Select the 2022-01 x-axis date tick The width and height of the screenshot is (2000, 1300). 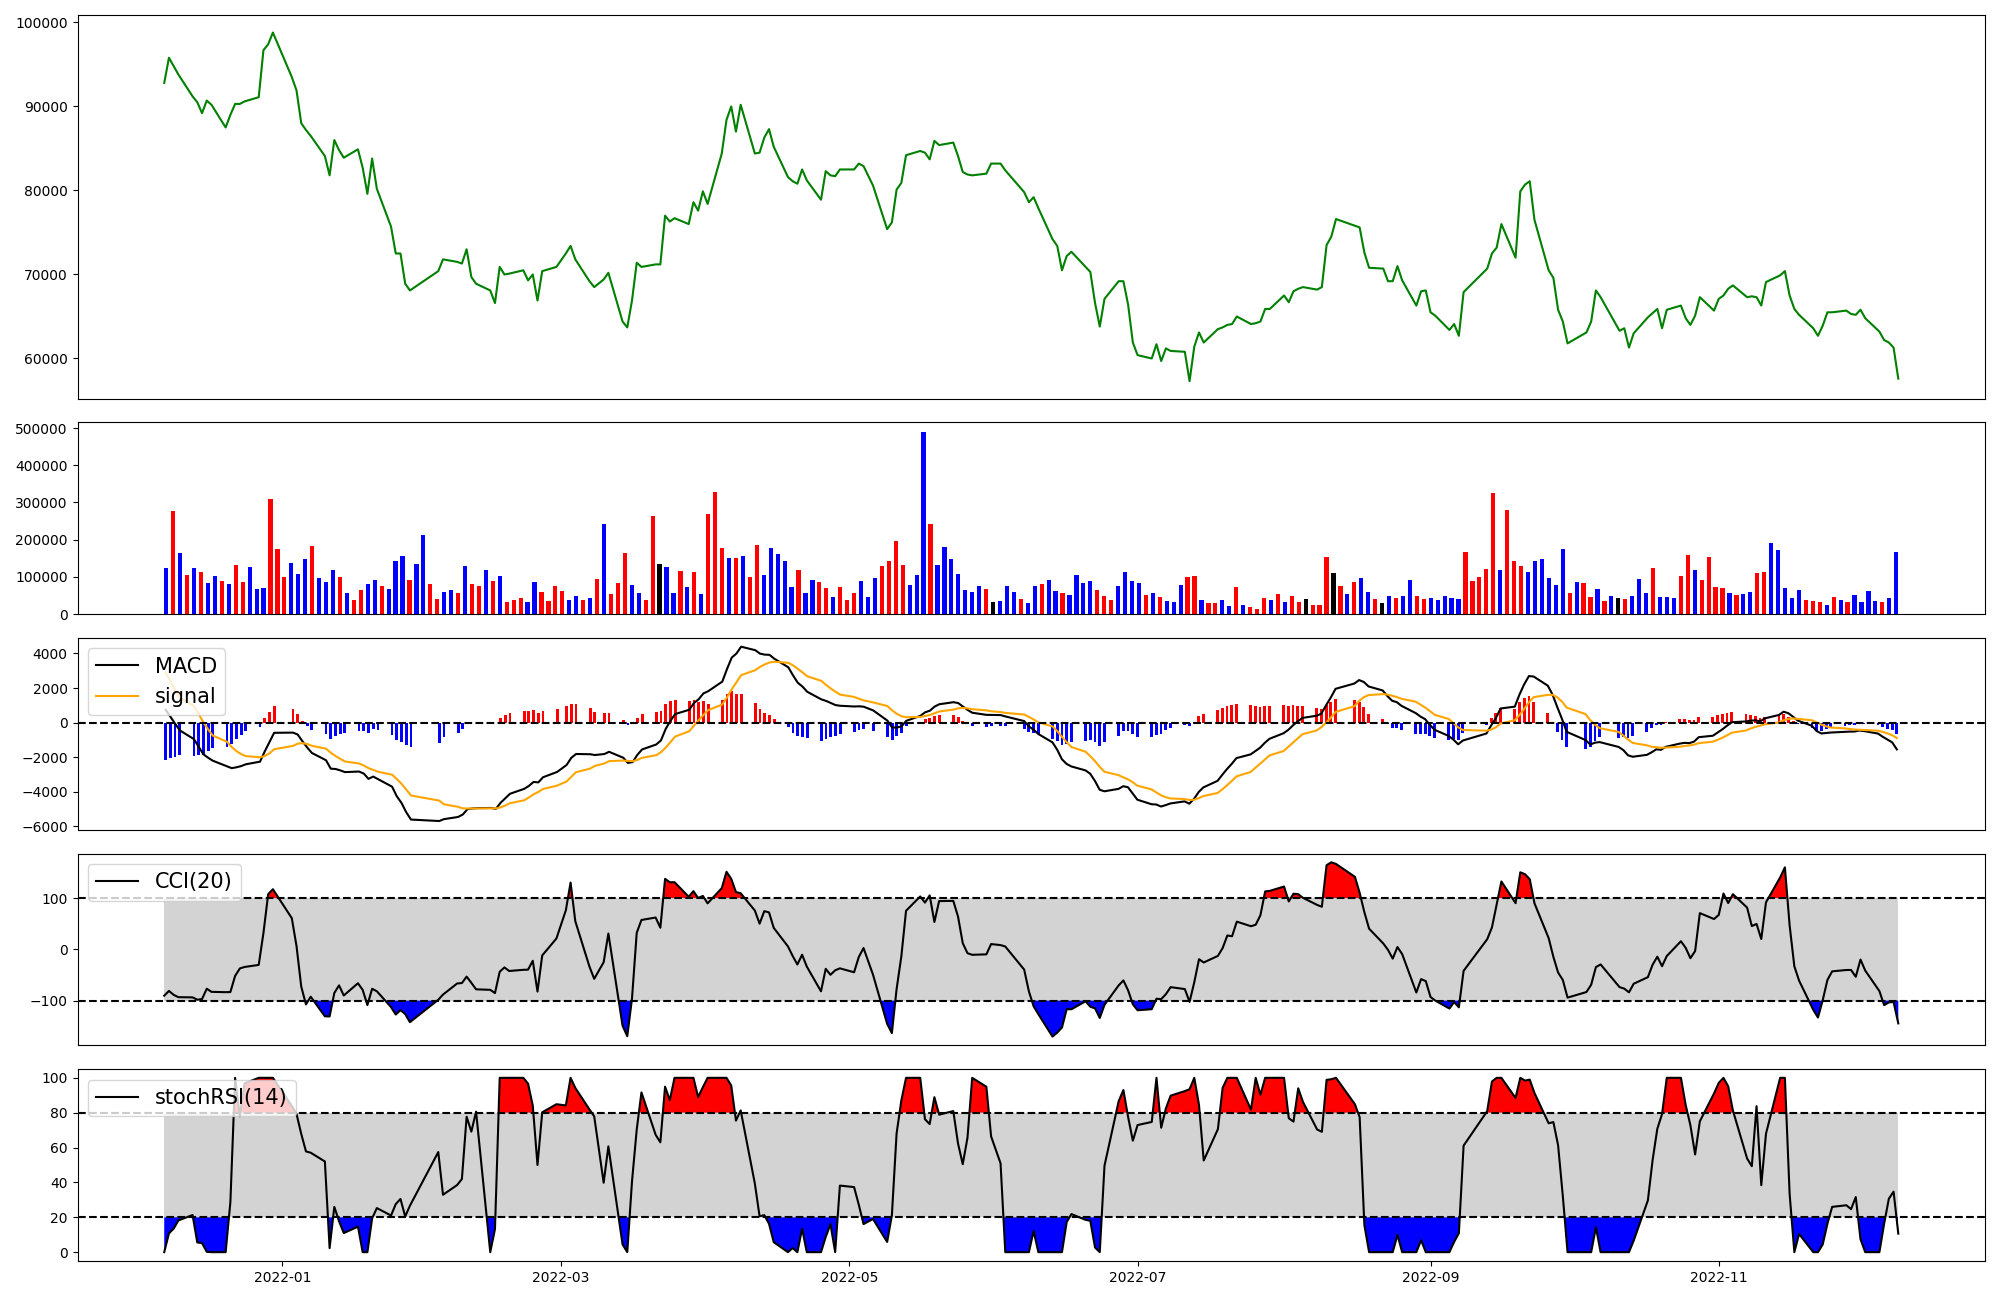pos(282,1277)
